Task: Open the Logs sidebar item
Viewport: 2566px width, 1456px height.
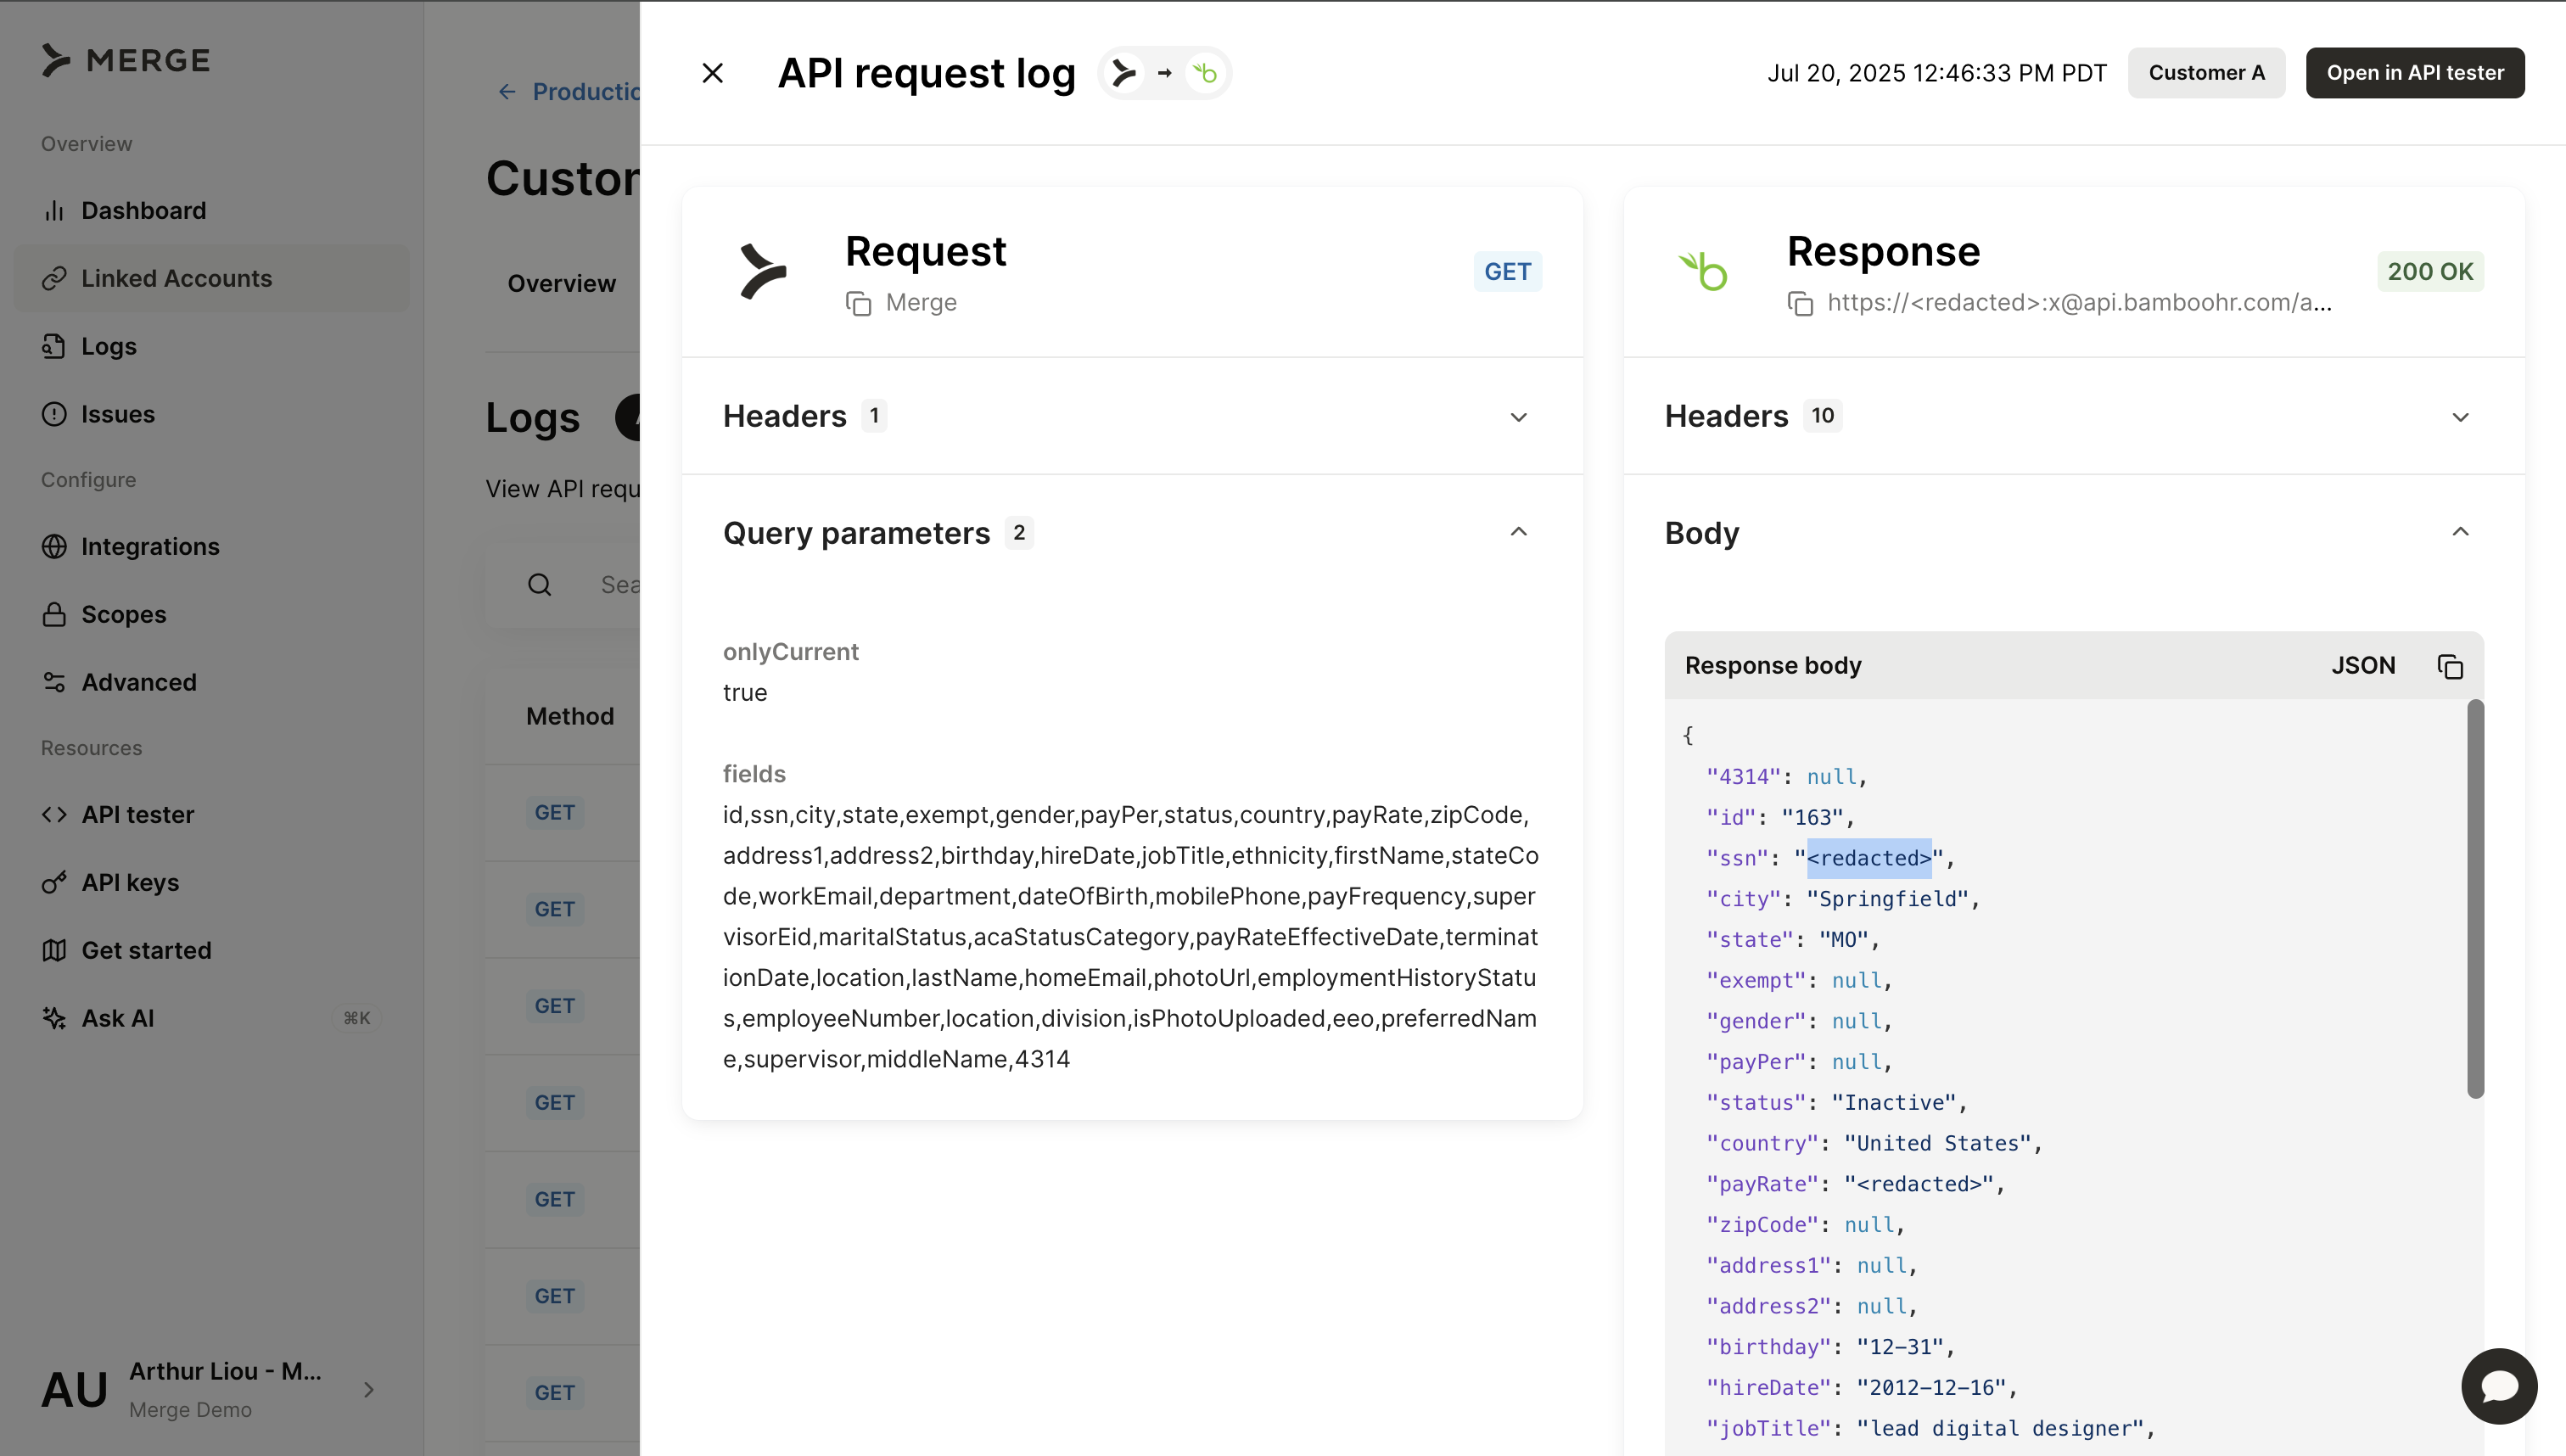Action: (108, 346)
